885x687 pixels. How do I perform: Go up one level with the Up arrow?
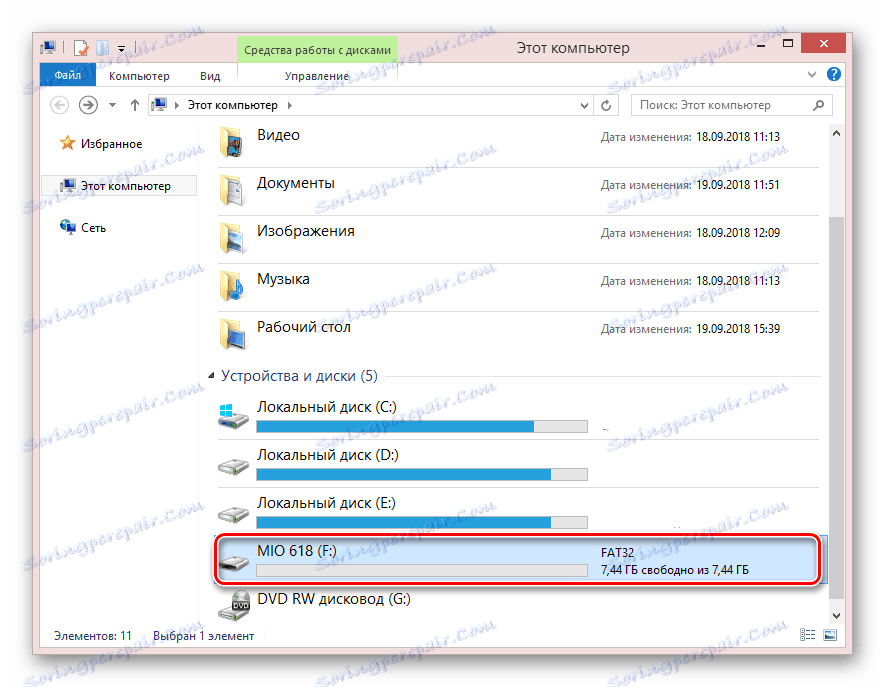[x=134, y=105]
